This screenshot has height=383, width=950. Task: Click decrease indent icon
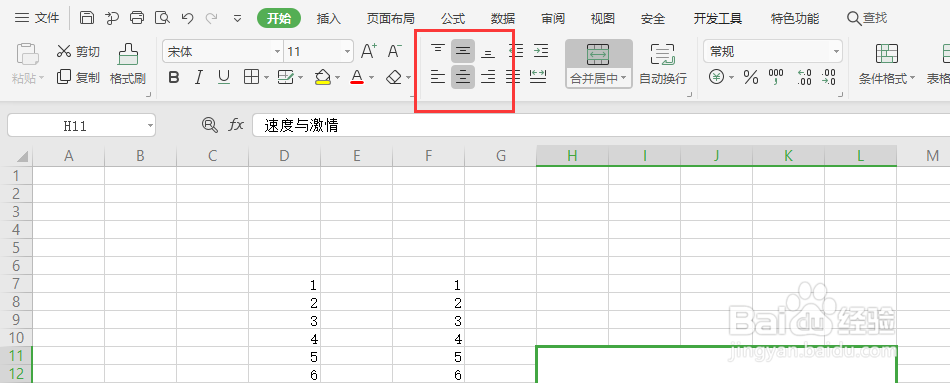(x=516, y=51)
